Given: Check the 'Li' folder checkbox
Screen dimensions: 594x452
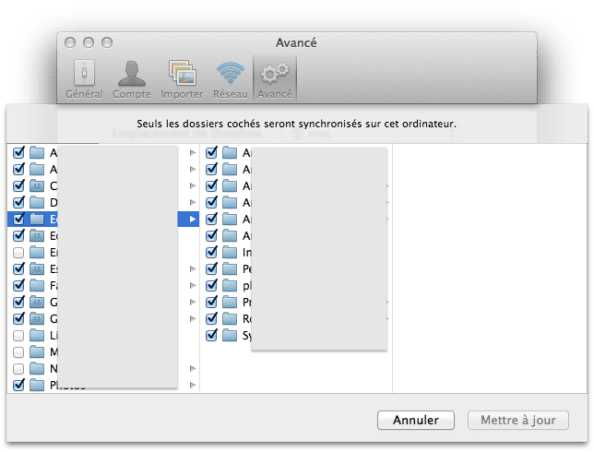Looking at the screenshot, I should 19,336.
